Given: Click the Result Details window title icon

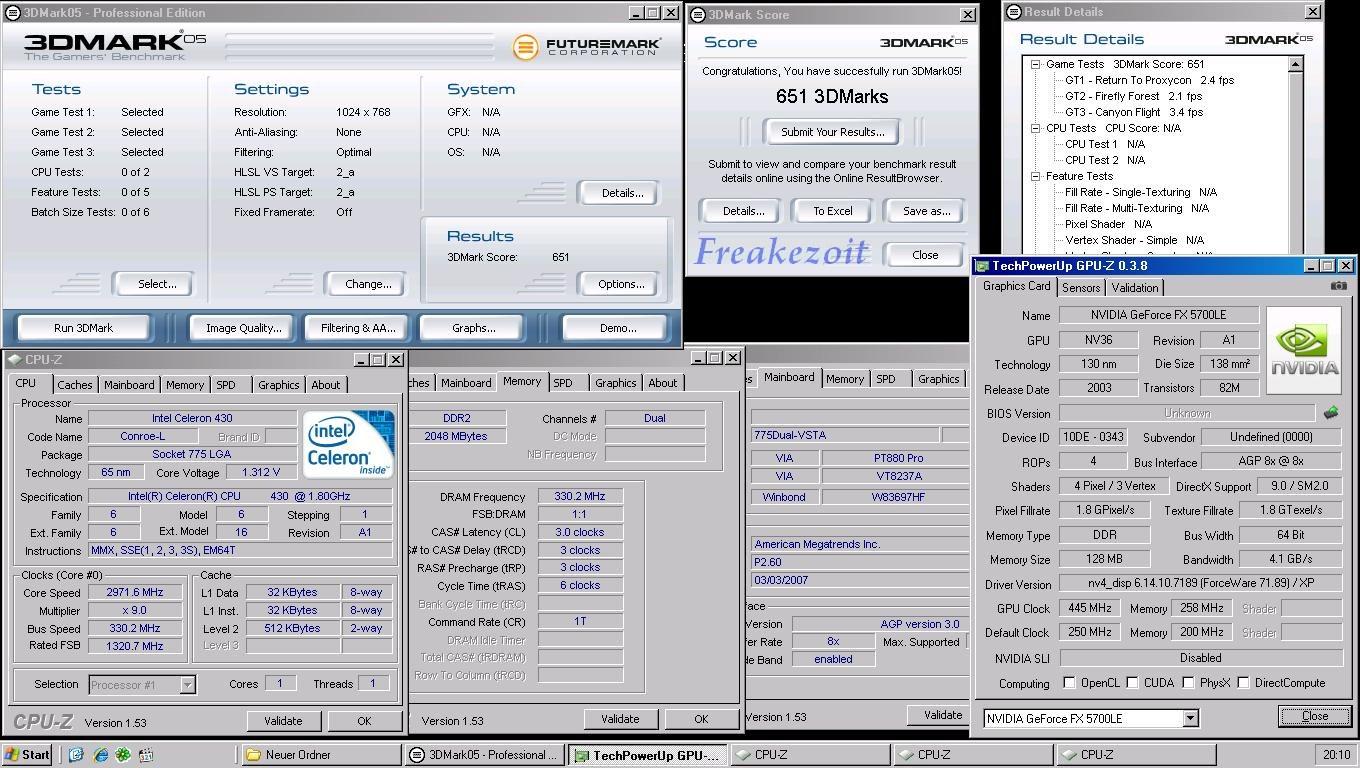Looking at the screenshot, I should click(x=1013, y=12).
